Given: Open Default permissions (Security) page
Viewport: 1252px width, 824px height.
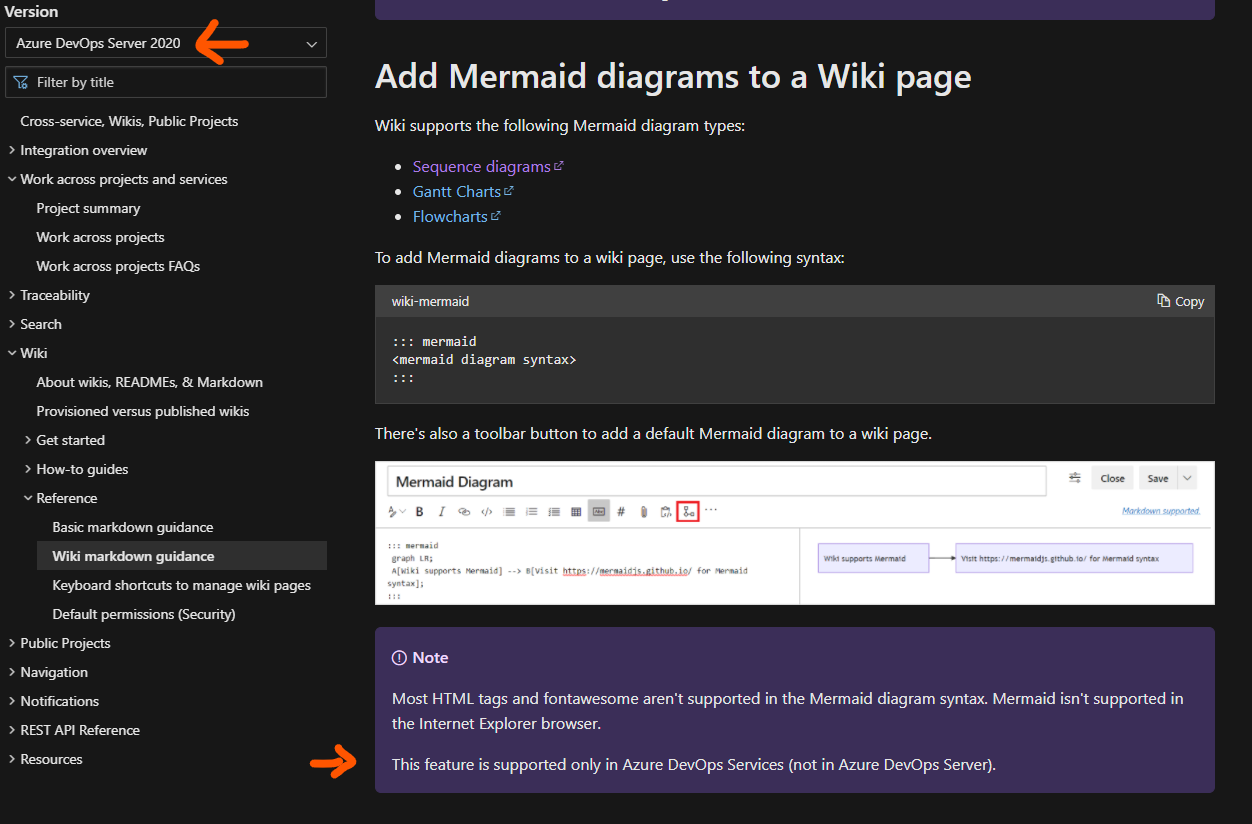Looking at the screenshot, I should pos(144,614).
